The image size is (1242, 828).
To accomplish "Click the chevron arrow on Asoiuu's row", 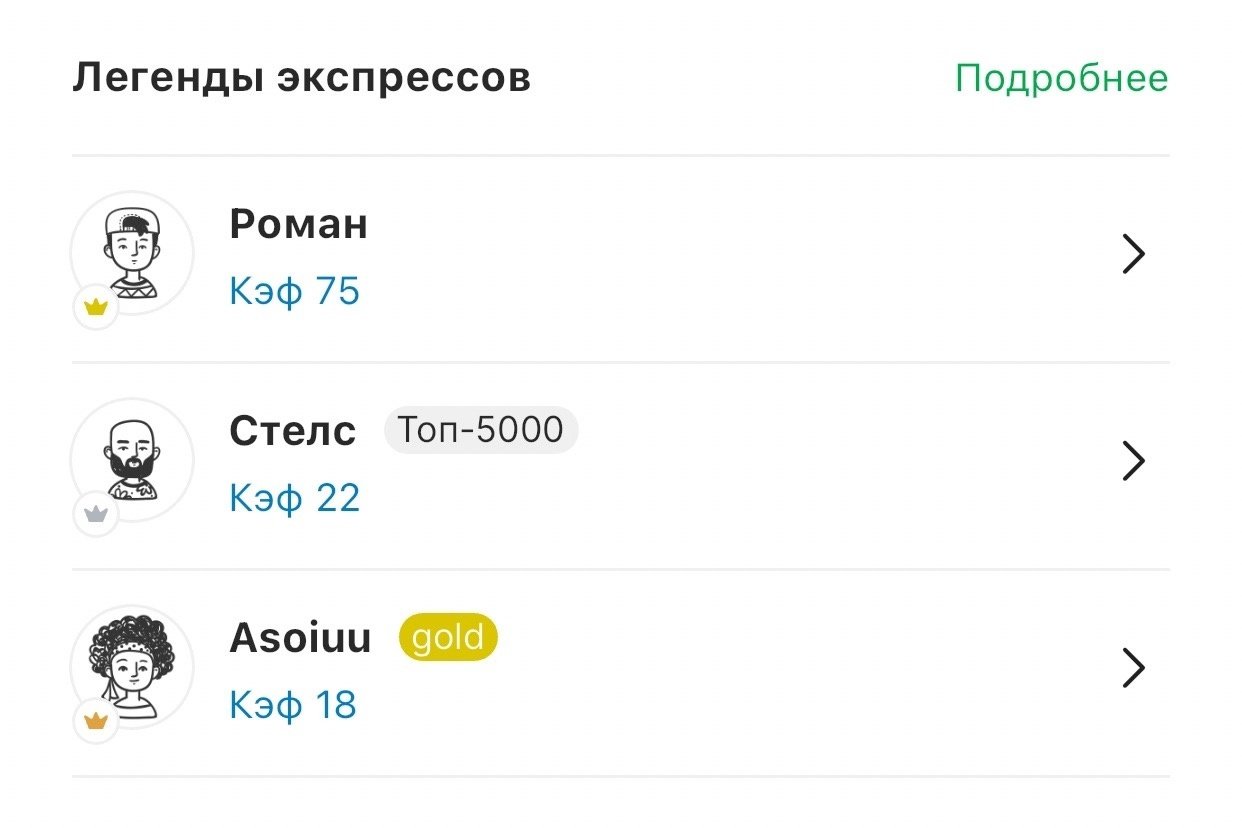I will pos(1133,668).
